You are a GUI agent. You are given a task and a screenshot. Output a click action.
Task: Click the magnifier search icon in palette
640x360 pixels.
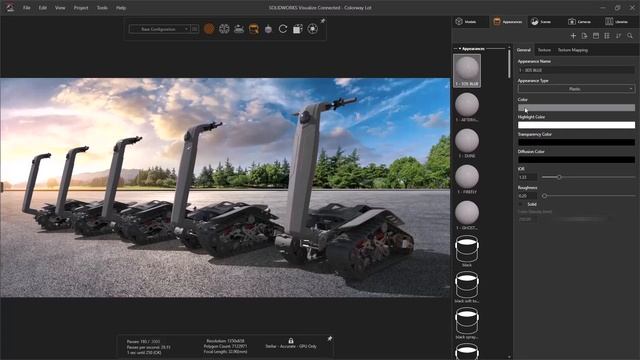click(630, 36)
